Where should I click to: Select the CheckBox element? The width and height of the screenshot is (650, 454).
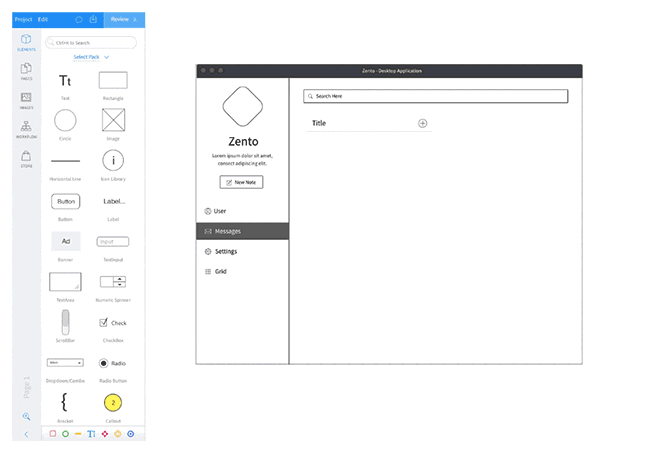(x=113, y=323)
